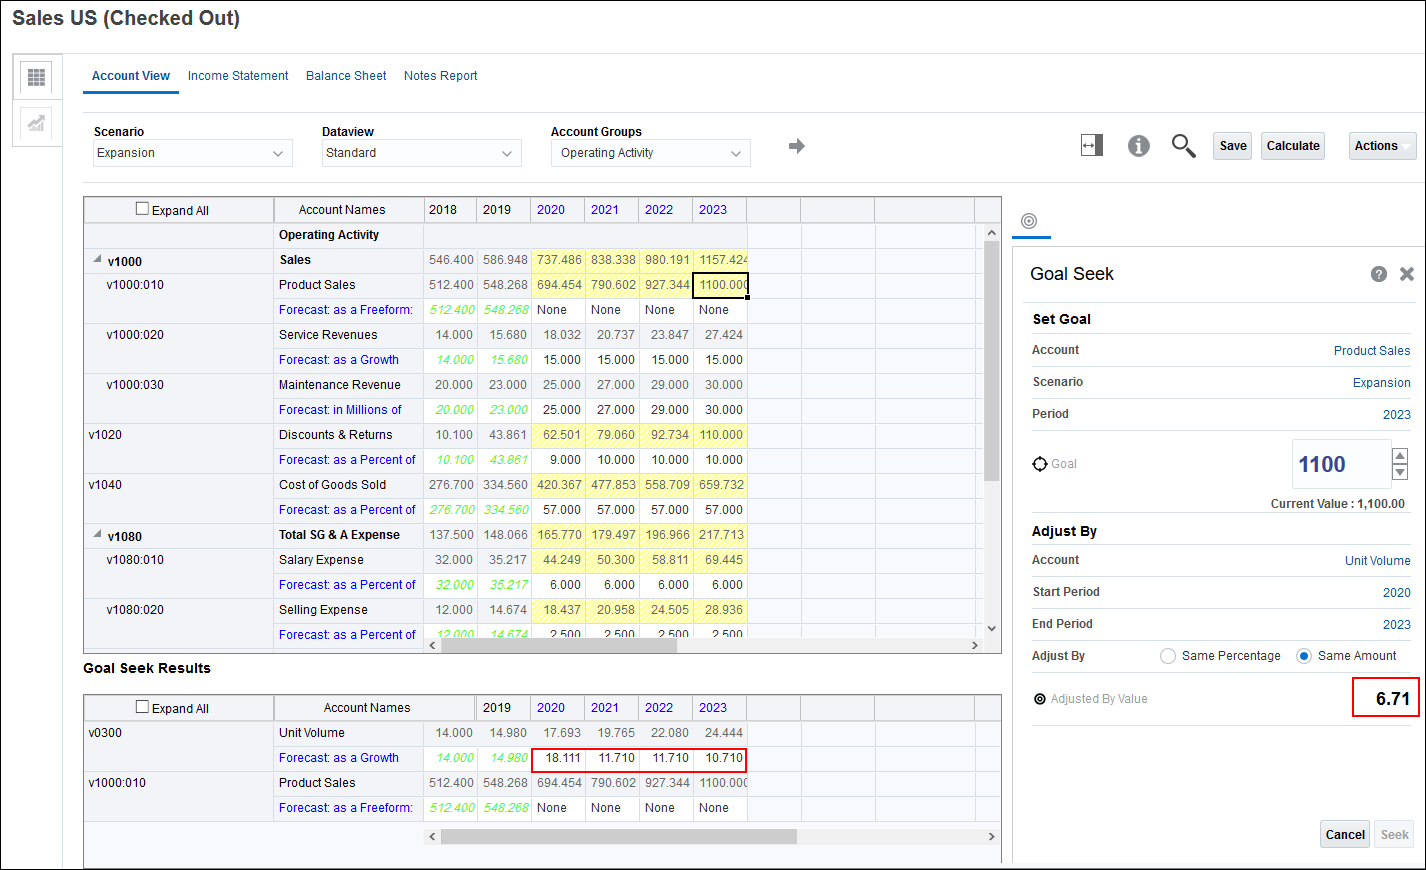Screen dimensions: 1426x870
Task: Switch to the Income Statement tab
Action: [238, 75]
